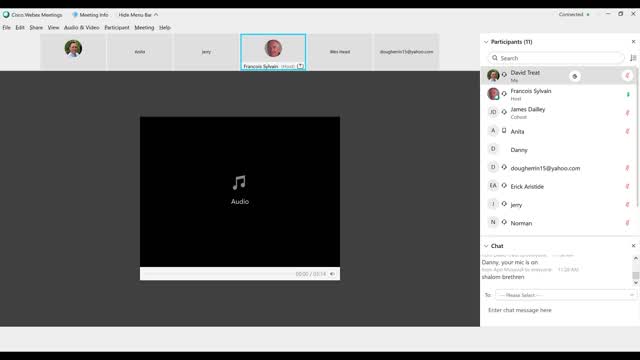Open the Audio & Video menu
Viewport: 640px width, 360px height.
(x=82, y=27)
